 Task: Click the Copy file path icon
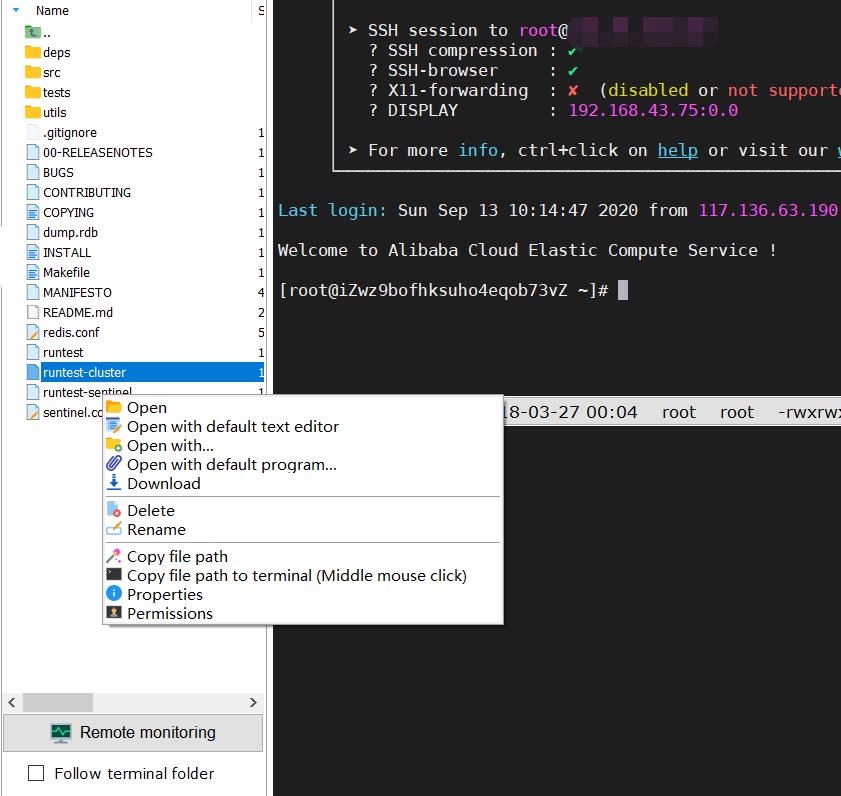114,557
